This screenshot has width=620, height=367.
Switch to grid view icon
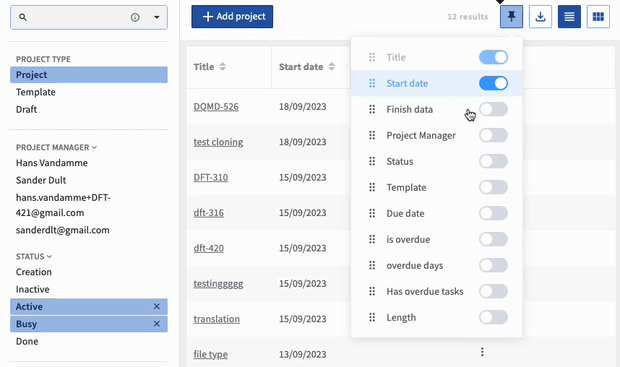[x=598, y=17]
